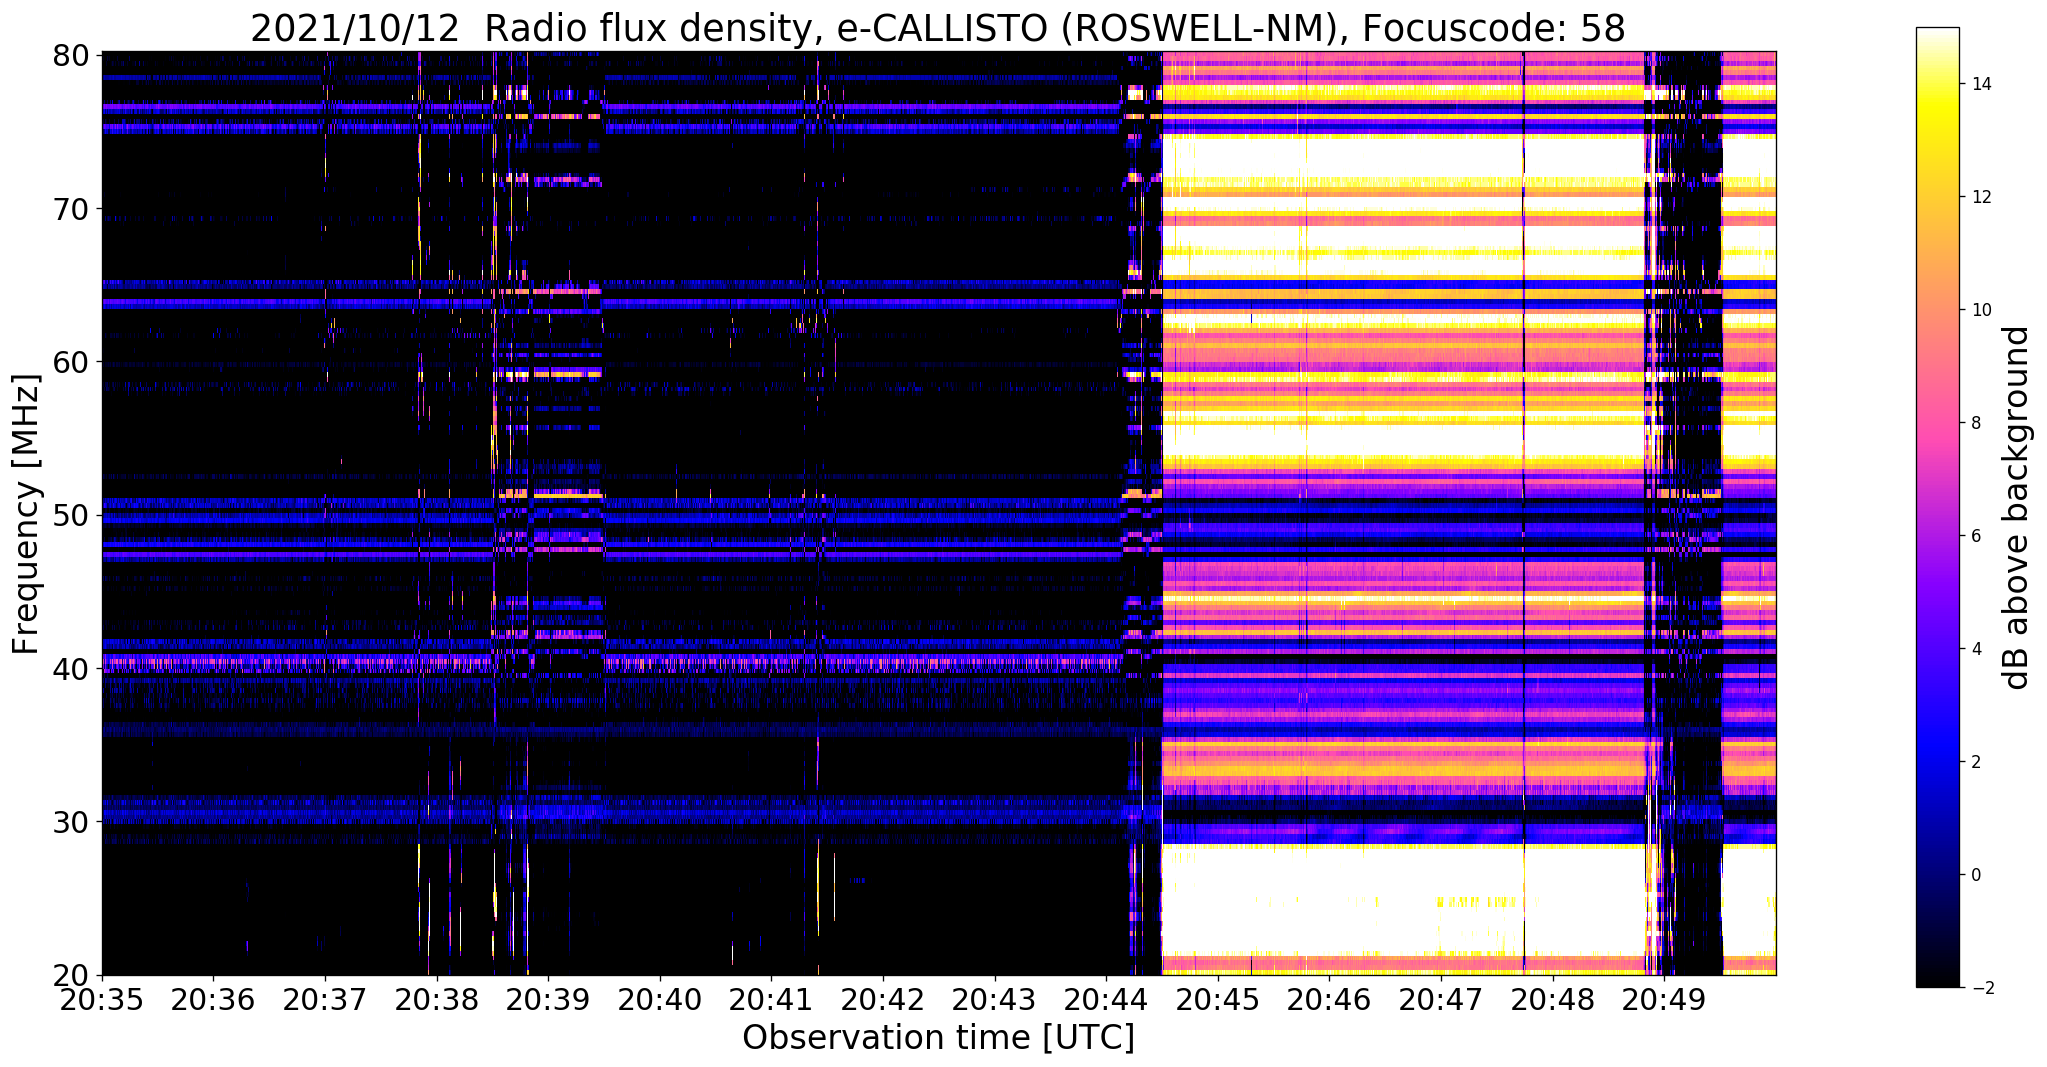Click the colorbar tick label 0

pos(1975,875)
